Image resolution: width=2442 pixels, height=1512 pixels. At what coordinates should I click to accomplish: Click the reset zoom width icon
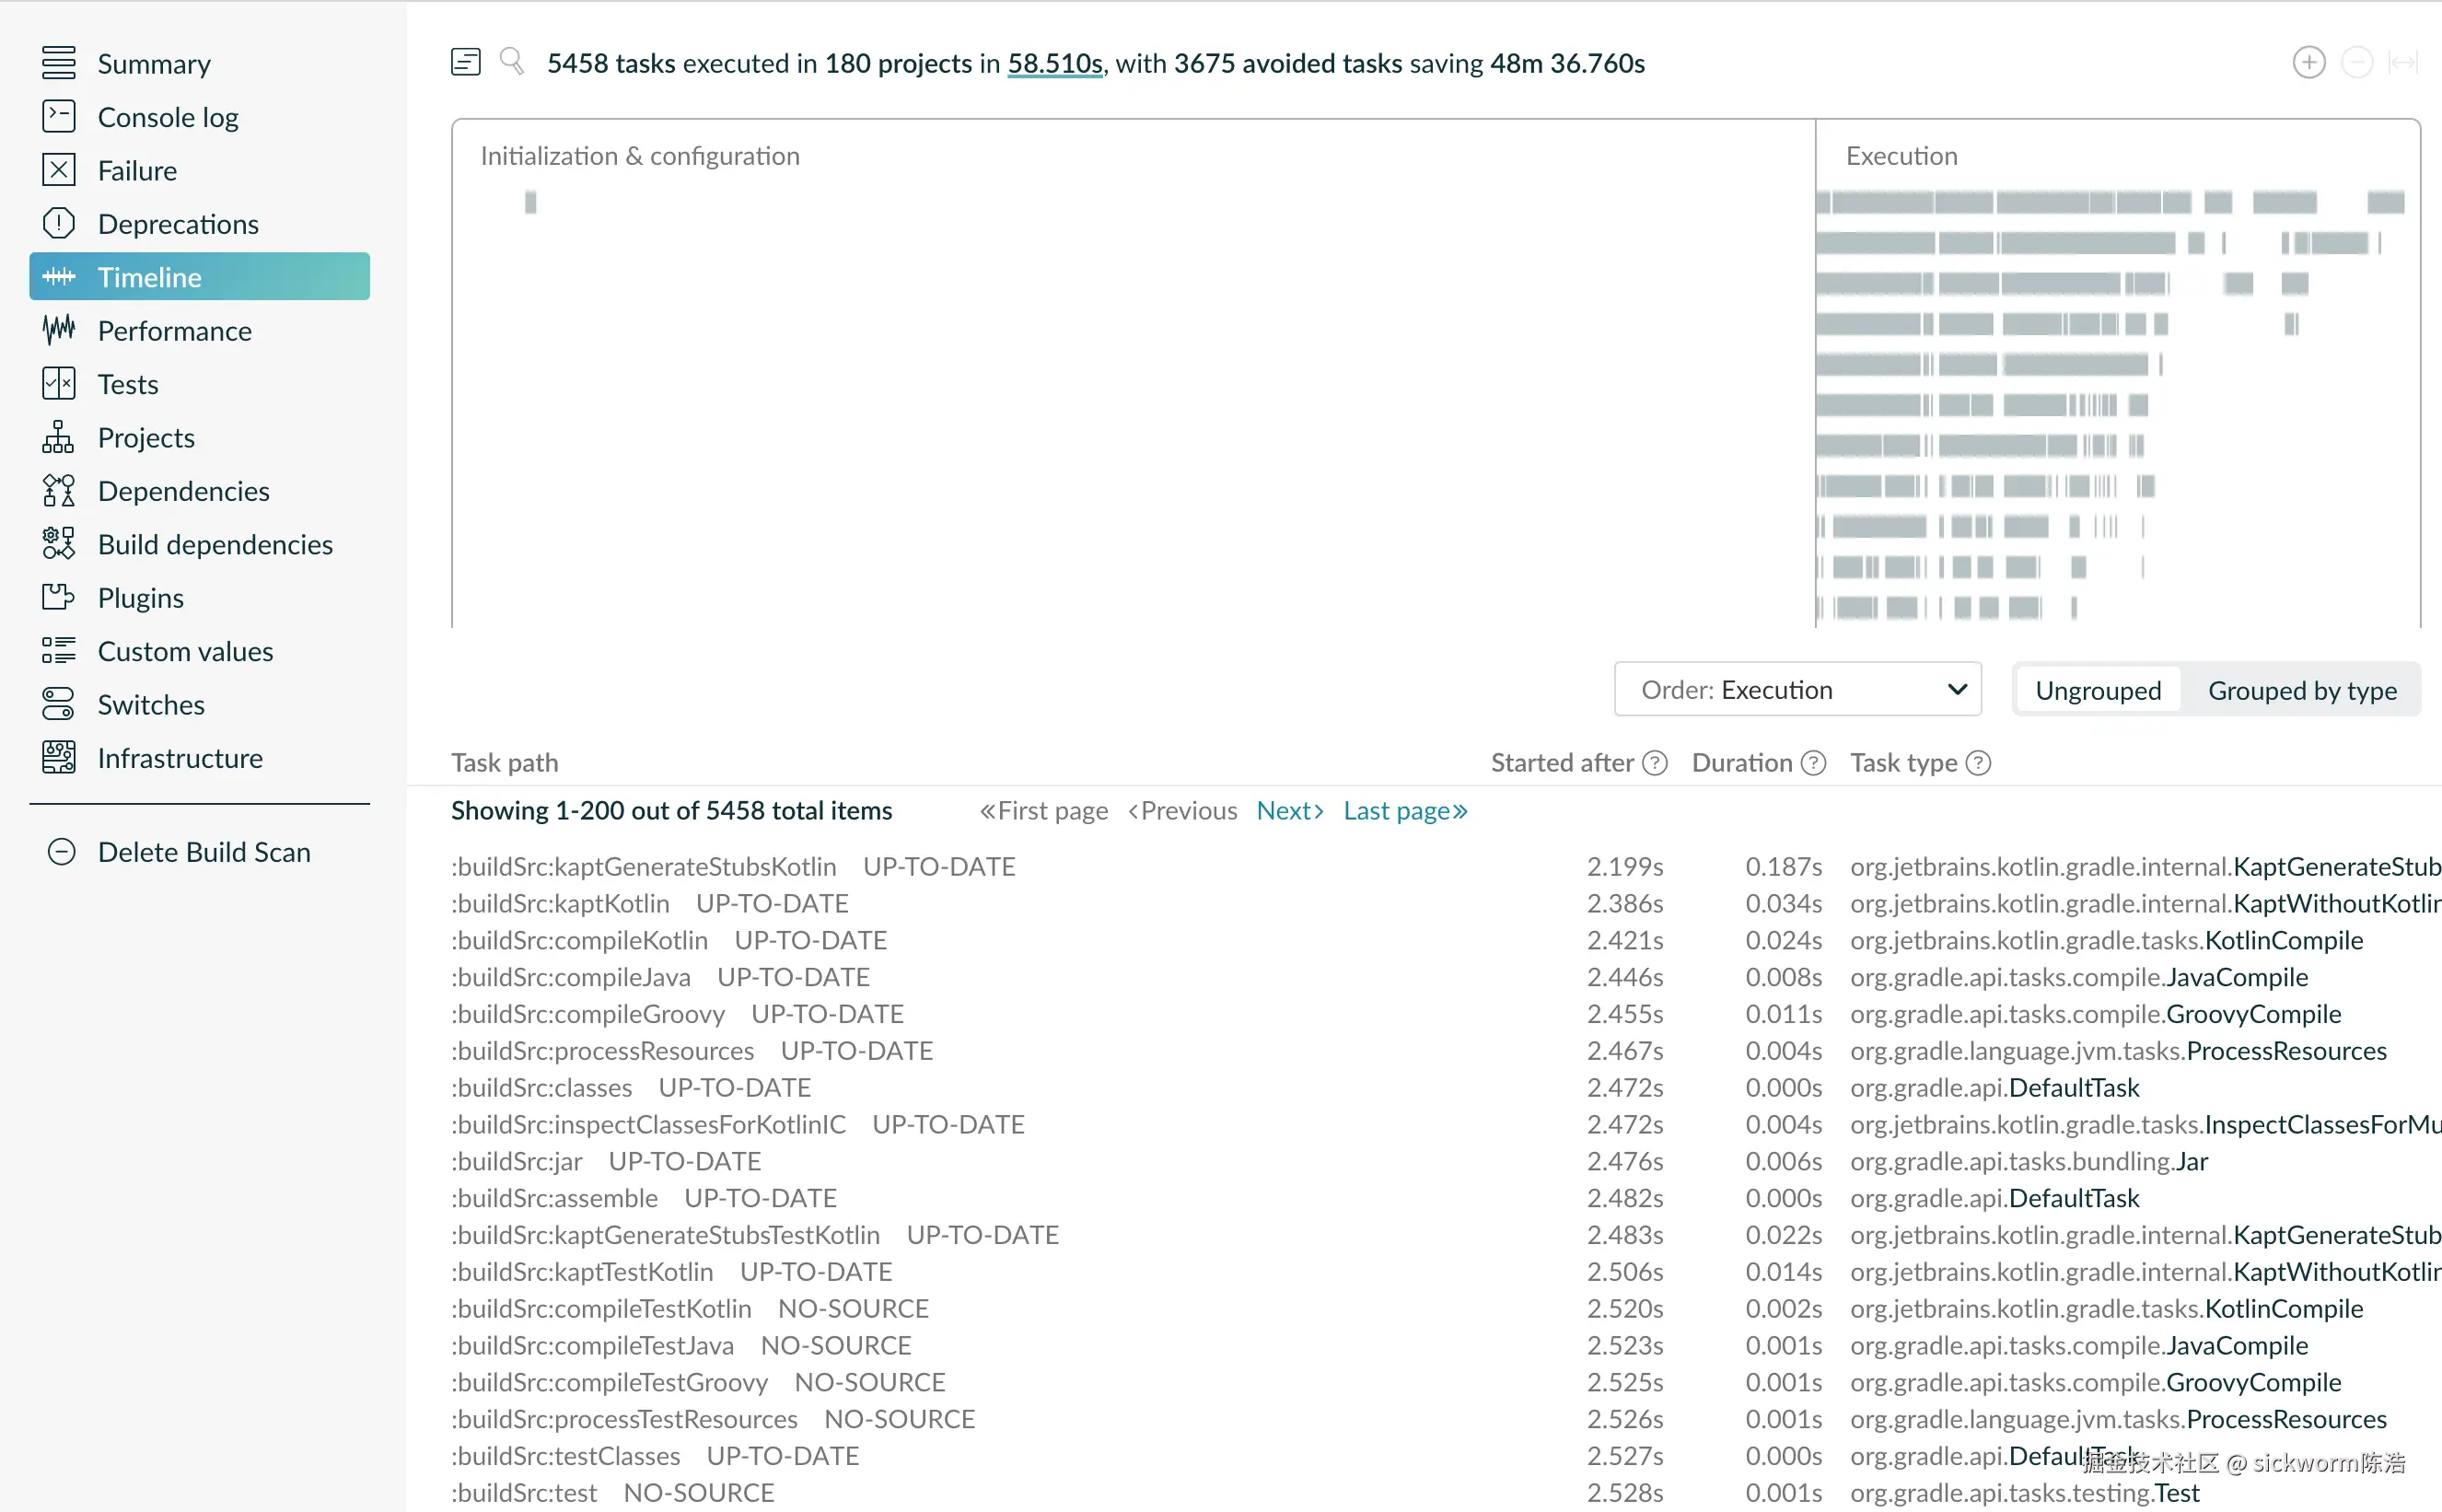click(2402, 63)
